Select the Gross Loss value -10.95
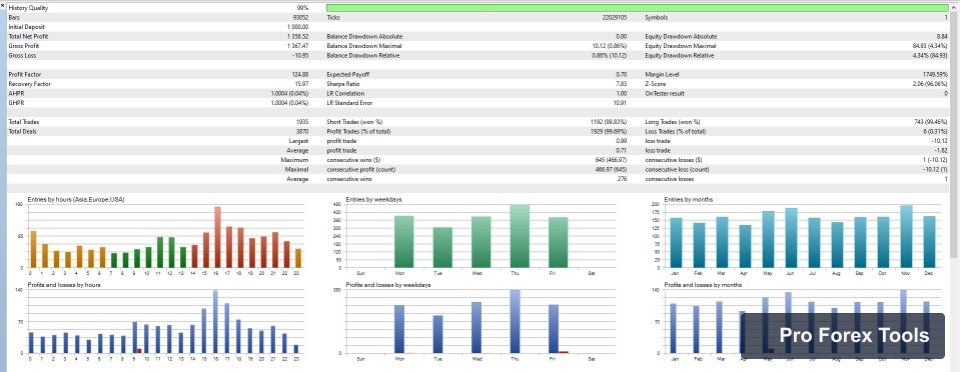960x372 pixels. [x=300, y=56]
